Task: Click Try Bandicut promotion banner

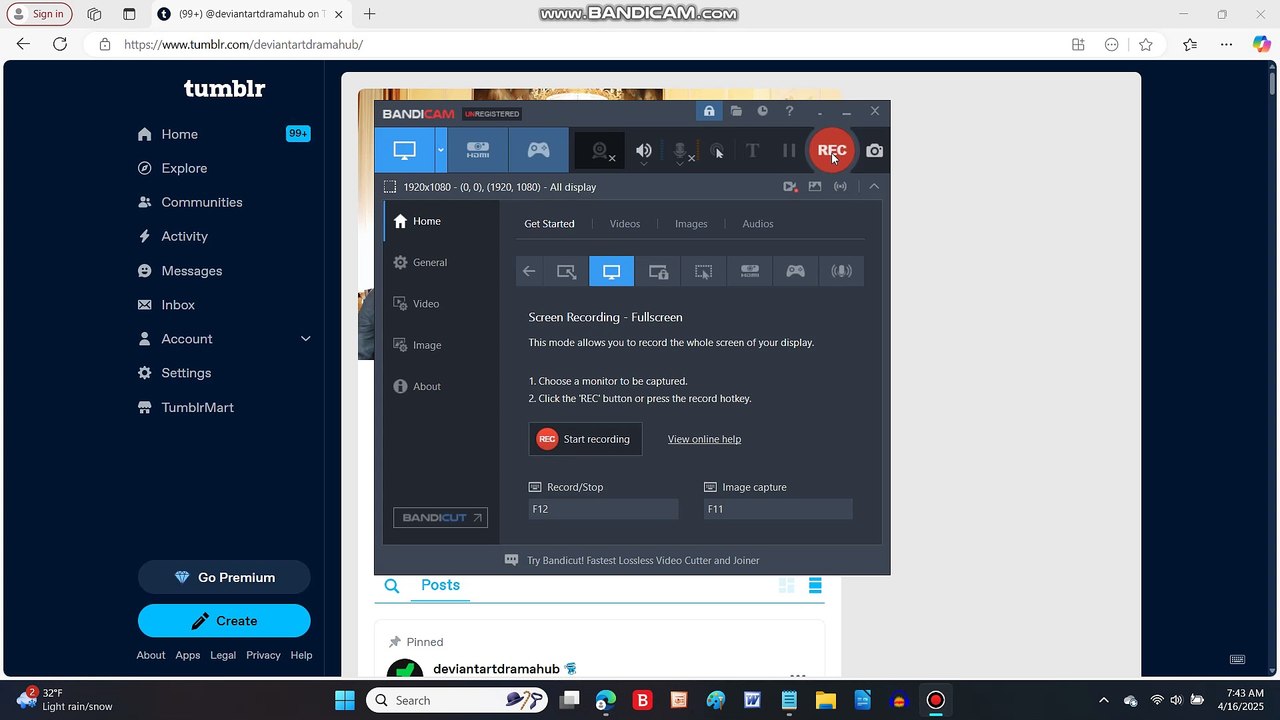Action: point(632,561)
